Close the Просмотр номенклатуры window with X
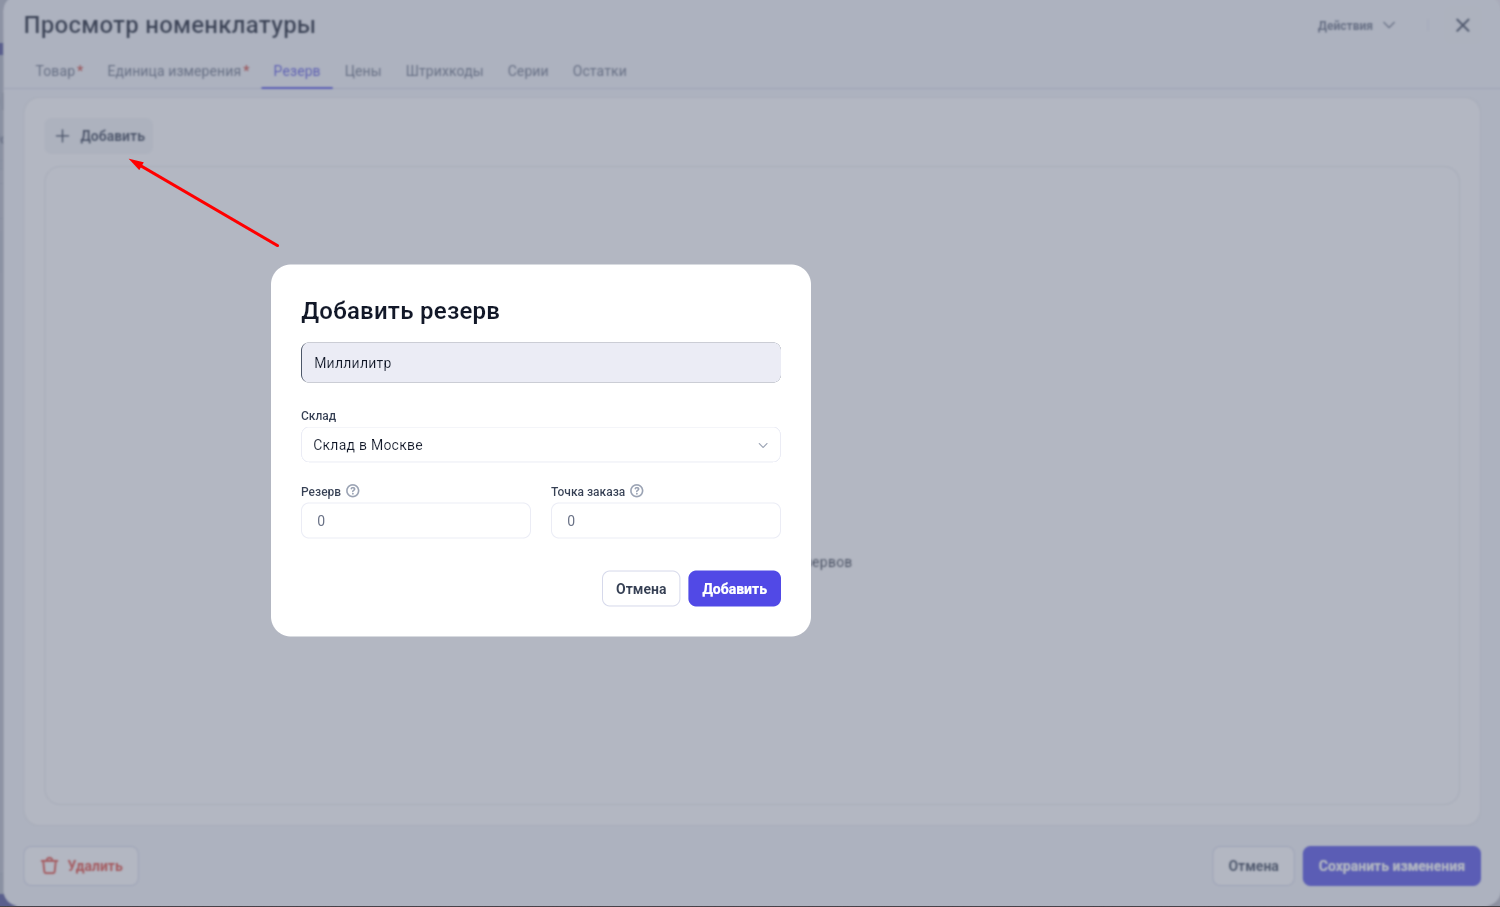This screenshot has height=907, width=1500. click(x=1462, y=25)
